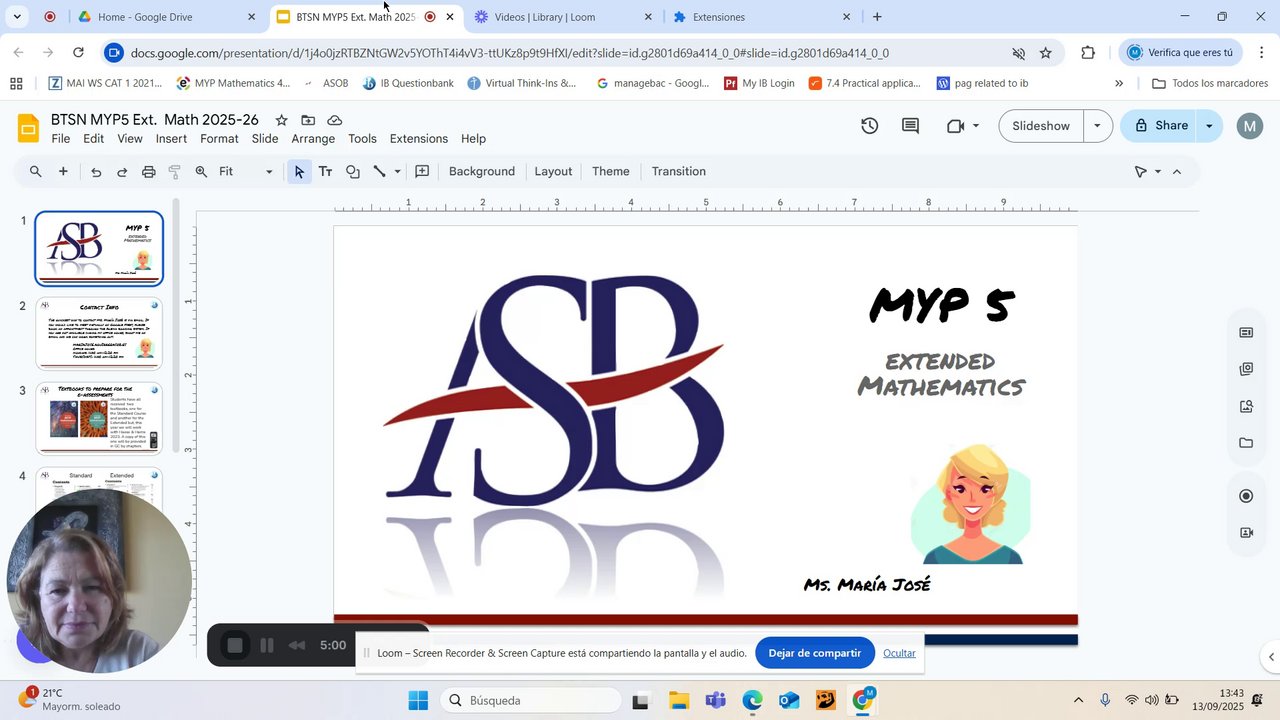
Task: Open Microsoft Teams from taskbar
Action: 715,700
